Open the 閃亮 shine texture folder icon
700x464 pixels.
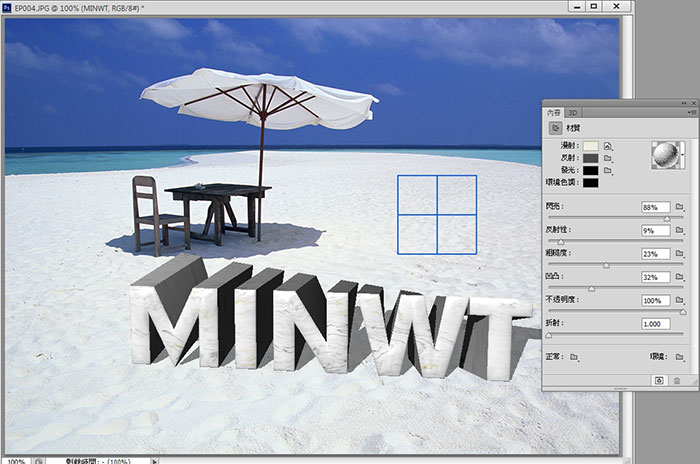tap(679, 207)
